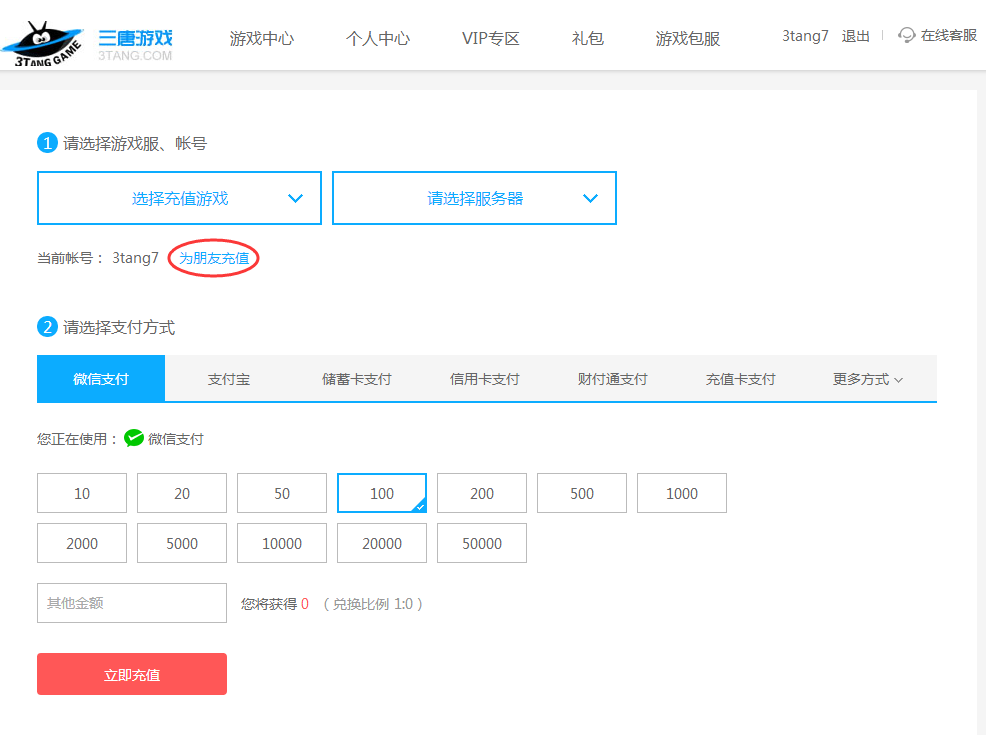Image resolution: width=986 pixels, height=735 pixels.
Task: Open the 请选择服务器 dropdown
Action: (474, 198)
